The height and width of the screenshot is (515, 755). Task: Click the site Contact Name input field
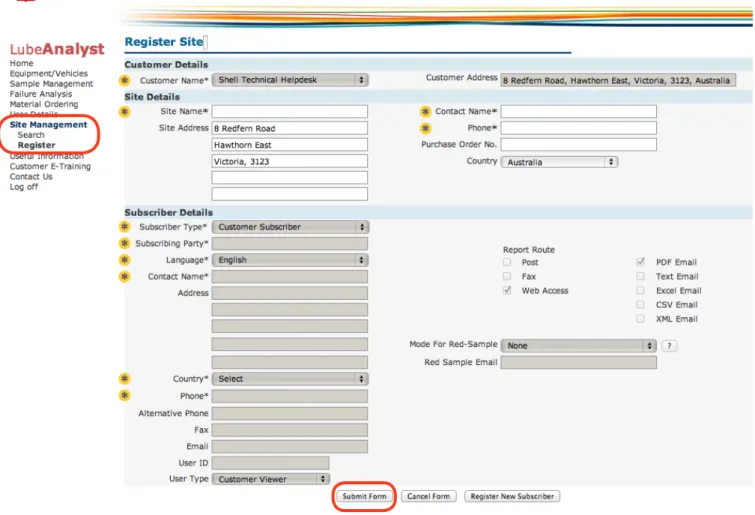pyautogui.click(x=579, y=112)
